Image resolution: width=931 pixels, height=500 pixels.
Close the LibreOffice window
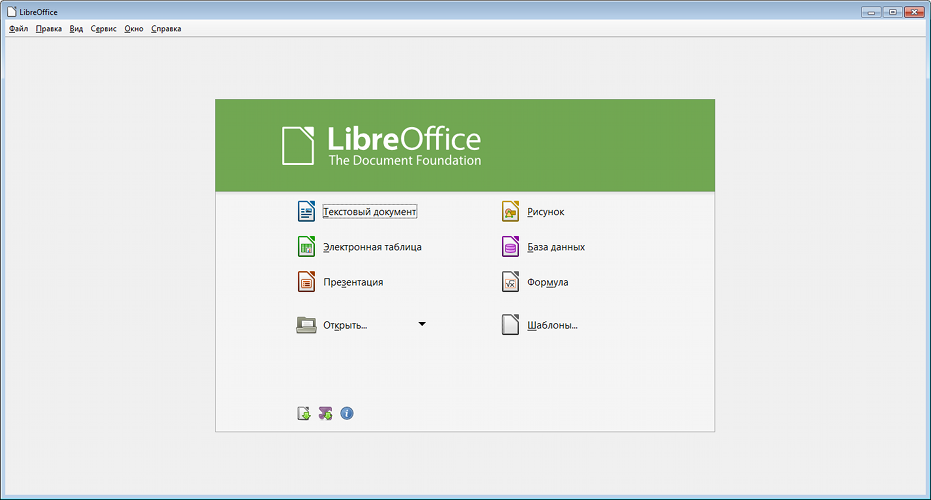tap(914, 12)
